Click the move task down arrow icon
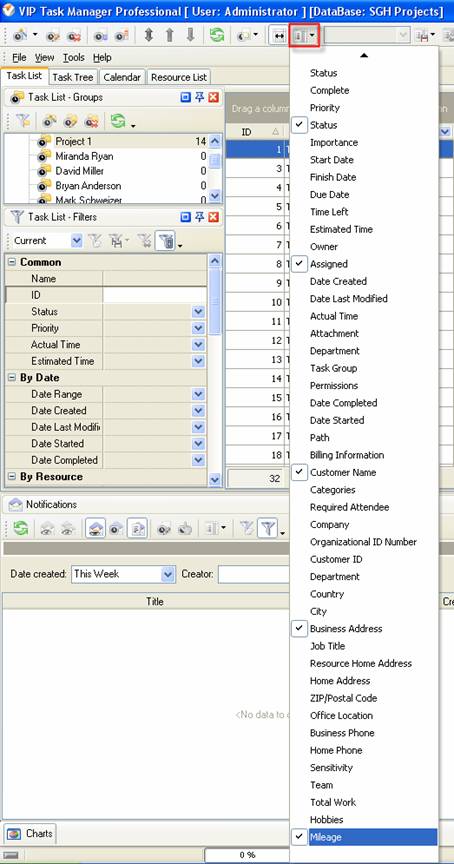Screen dimensions: 454x864 [190, 35]
